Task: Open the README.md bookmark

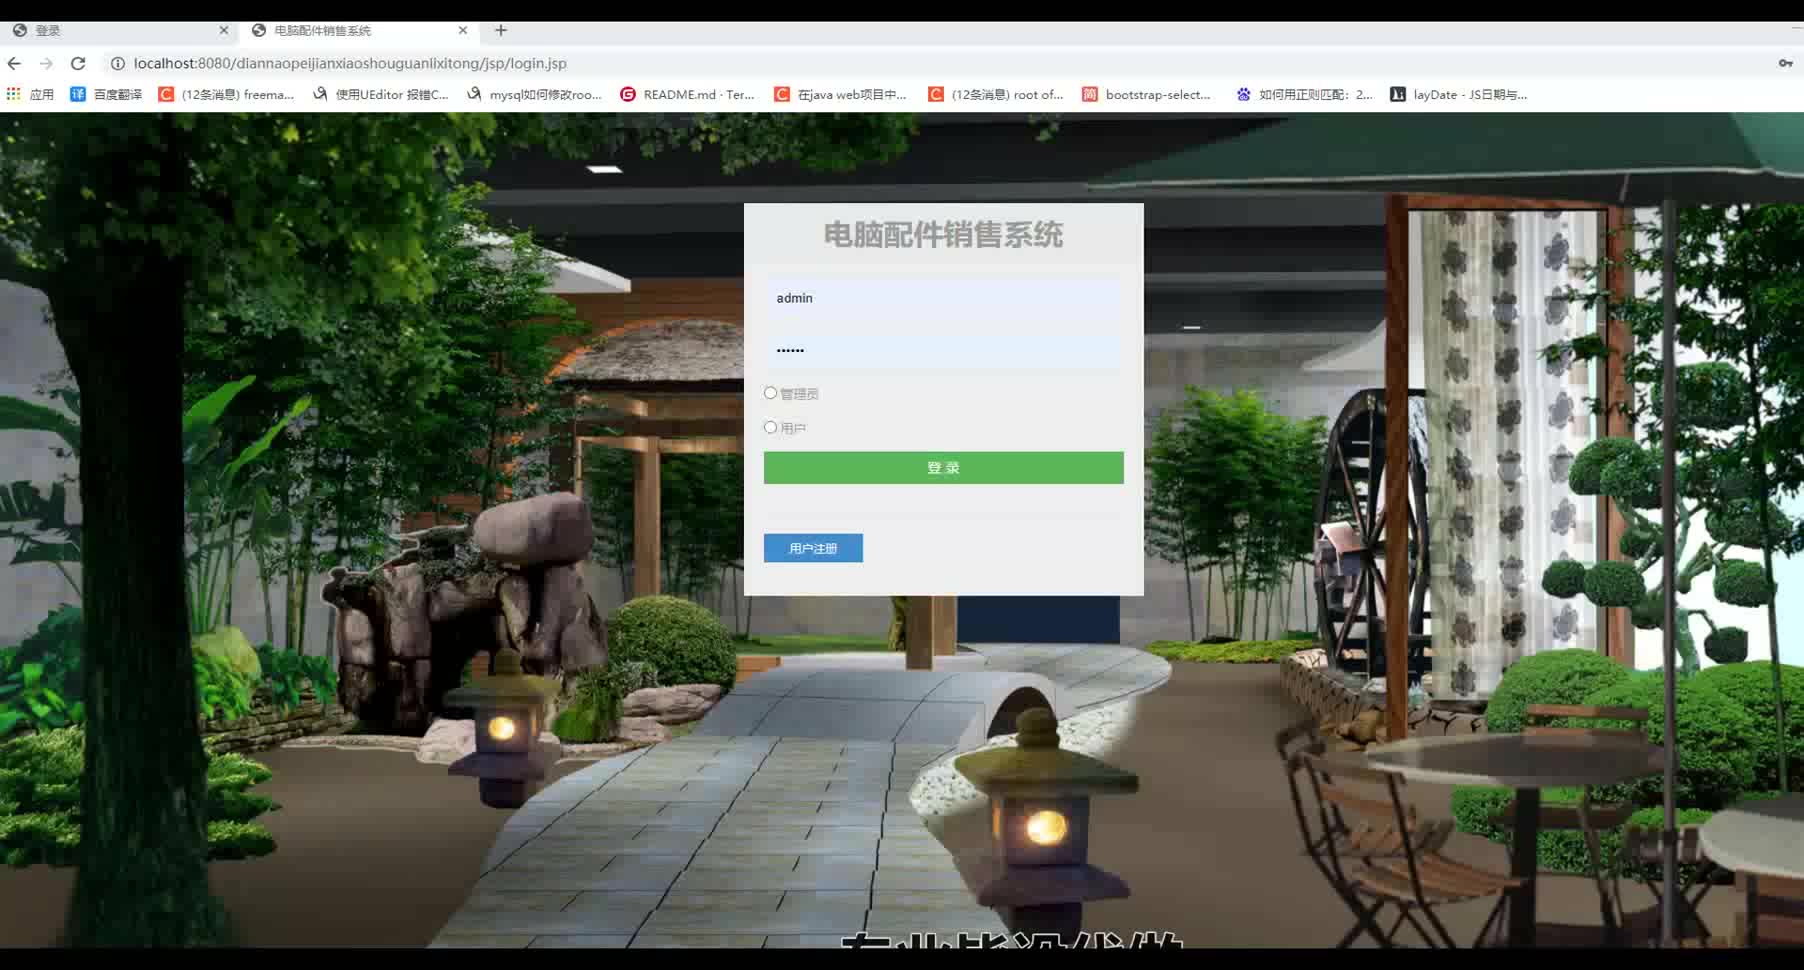Action: [687, 94]
